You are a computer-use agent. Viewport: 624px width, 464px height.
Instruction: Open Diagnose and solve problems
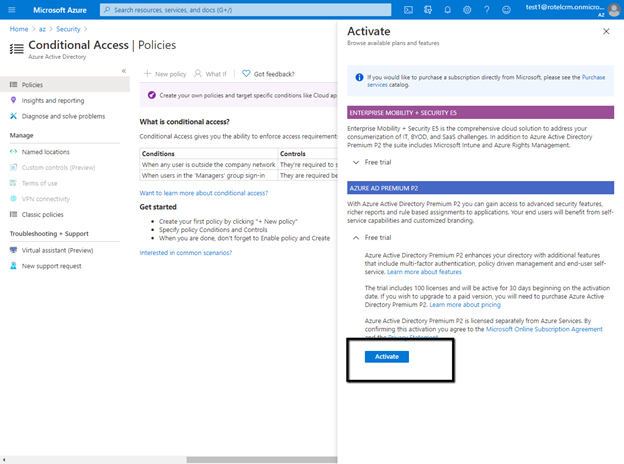pyautogui.click(x=65, y=116)
